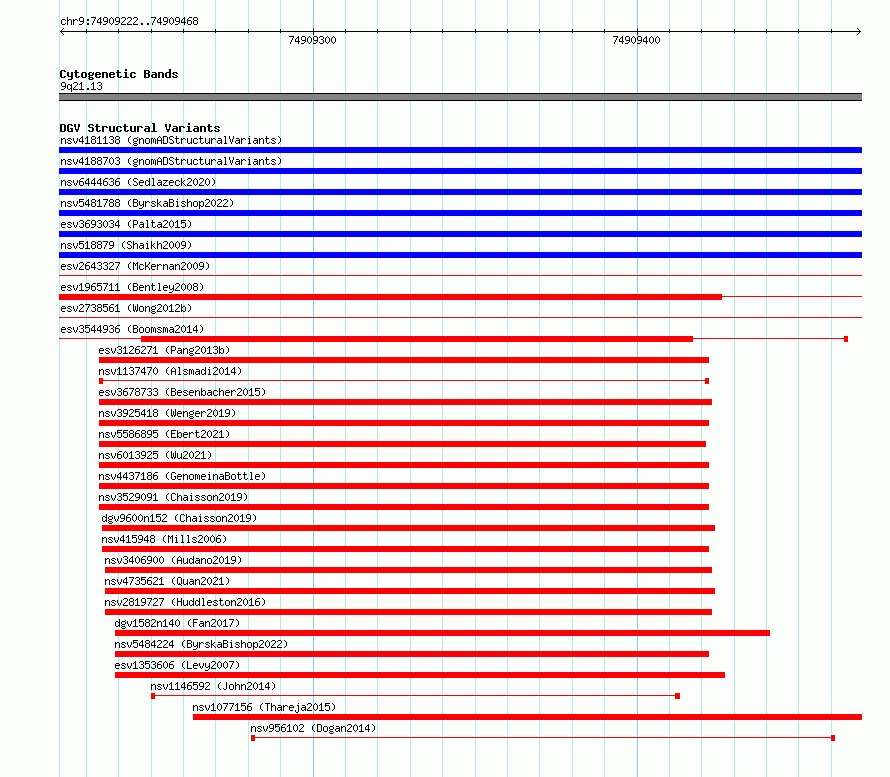
Task: Click the chr9:74909222..74909468 region label
Action: tap(129, 22)
